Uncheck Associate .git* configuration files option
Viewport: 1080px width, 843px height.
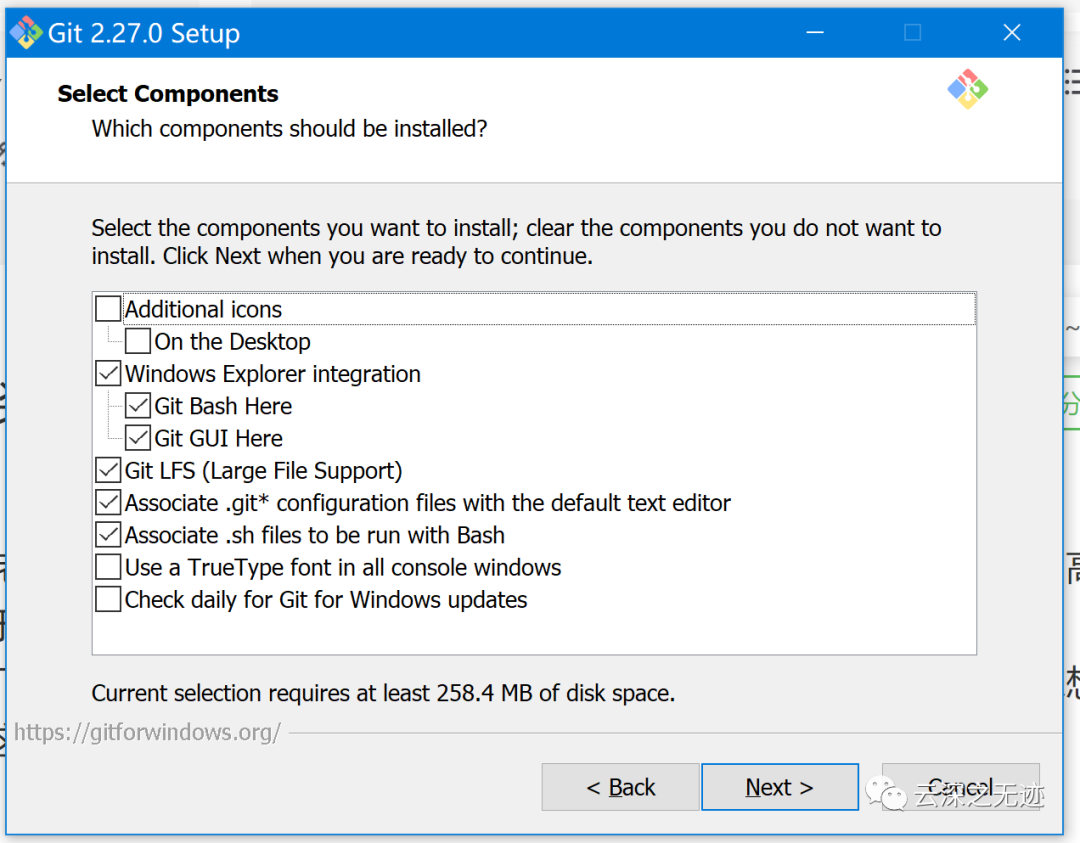click(x=108, y=503)
